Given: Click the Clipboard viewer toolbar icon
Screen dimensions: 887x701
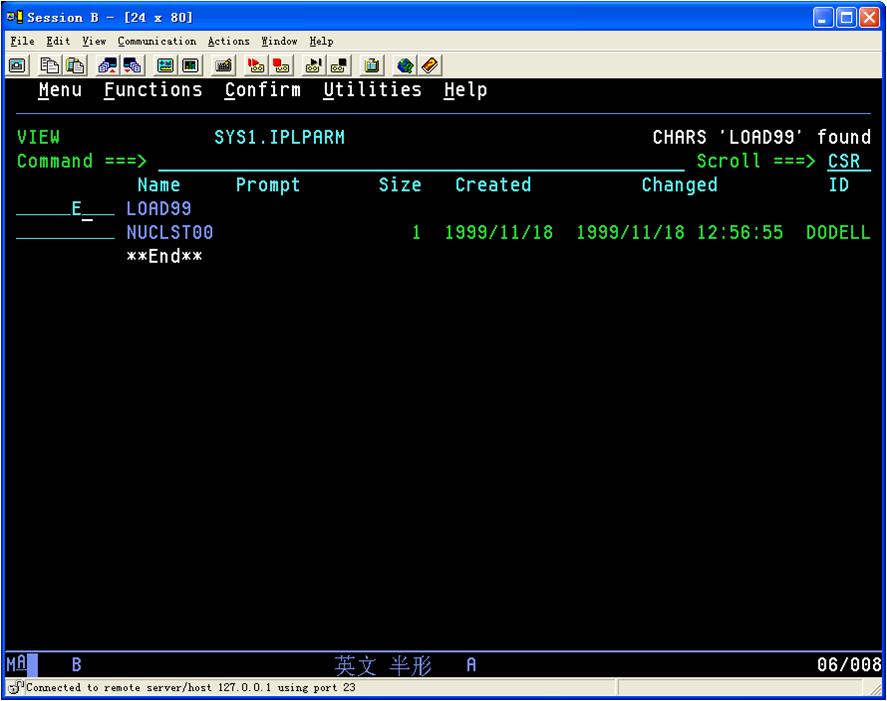Looking at the screenshot, I should pyautogui.click(x=372, y=66).
